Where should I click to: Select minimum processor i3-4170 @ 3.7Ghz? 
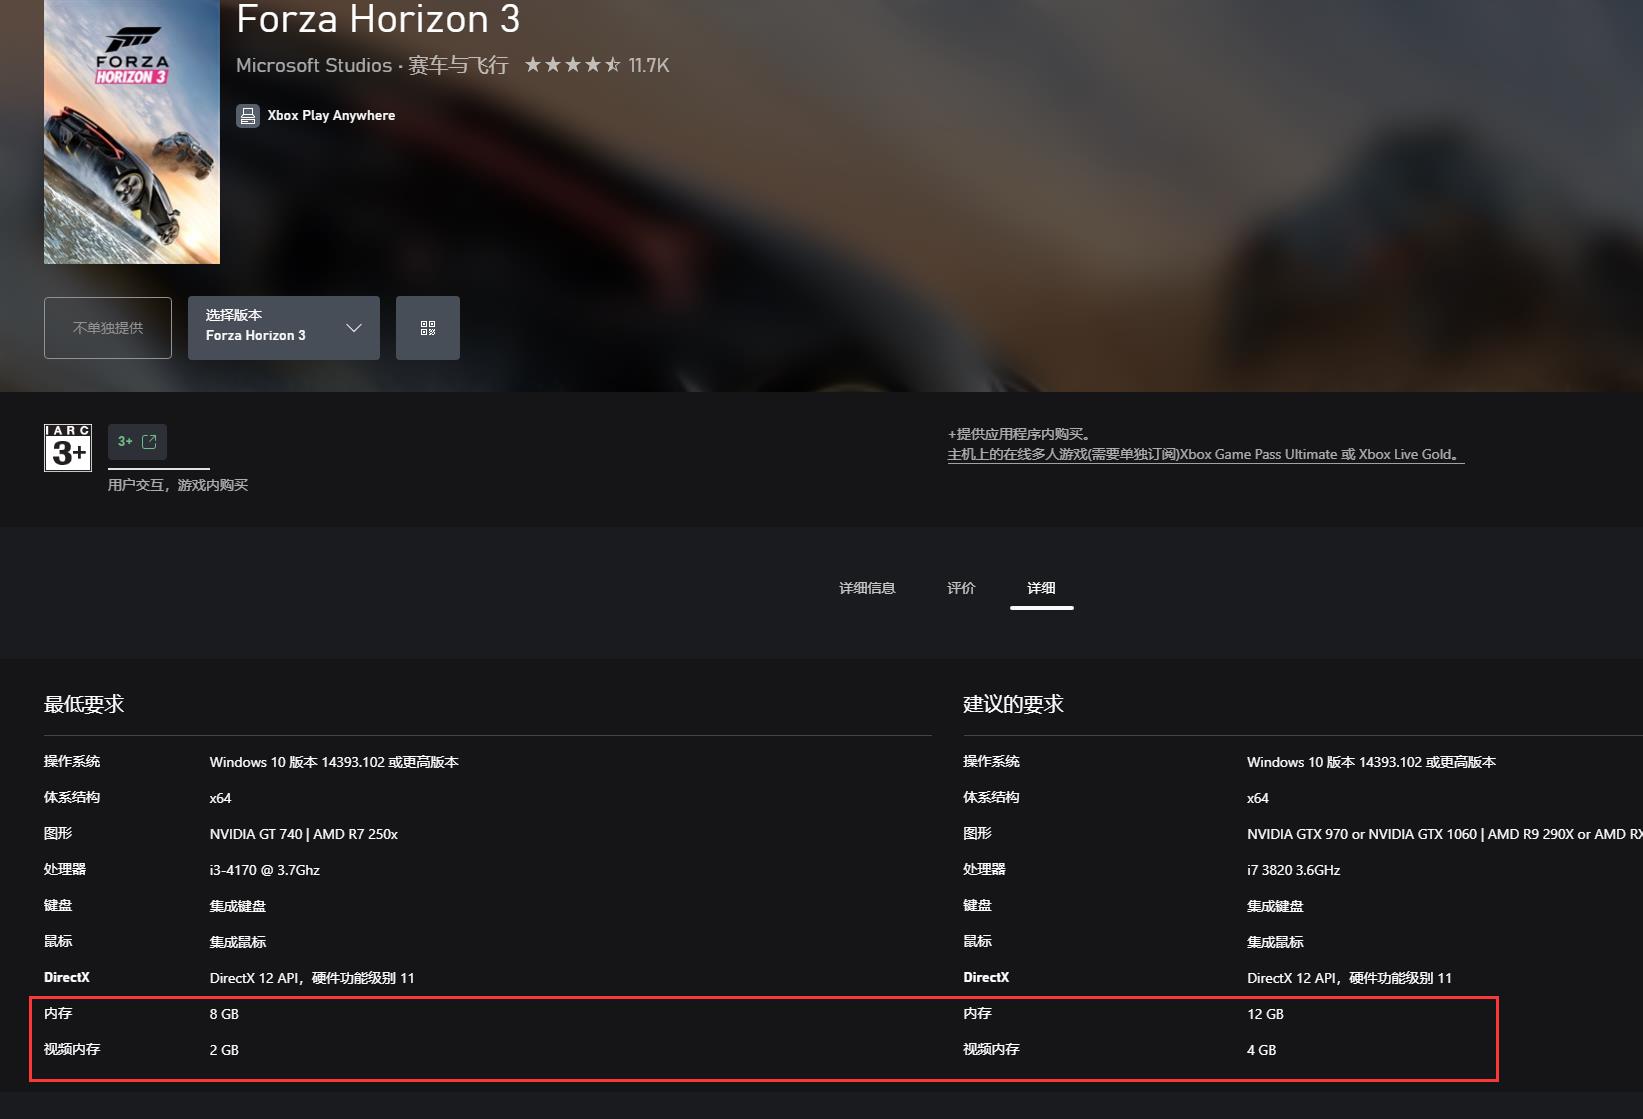click(265, 870)
